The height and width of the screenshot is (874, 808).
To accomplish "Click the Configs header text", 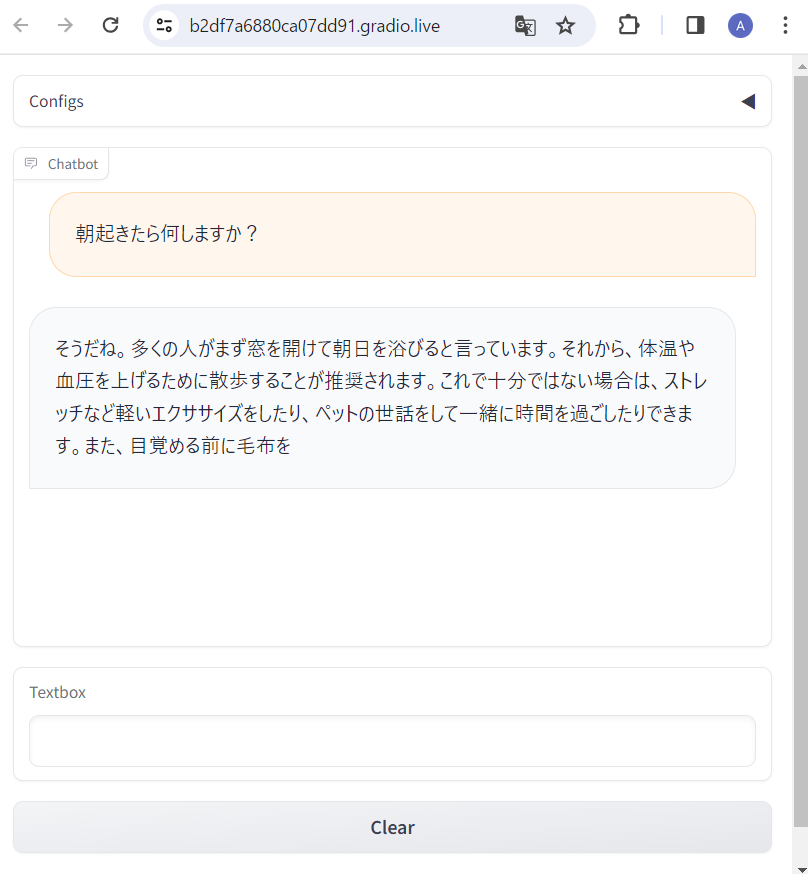I will pos(56,101).
